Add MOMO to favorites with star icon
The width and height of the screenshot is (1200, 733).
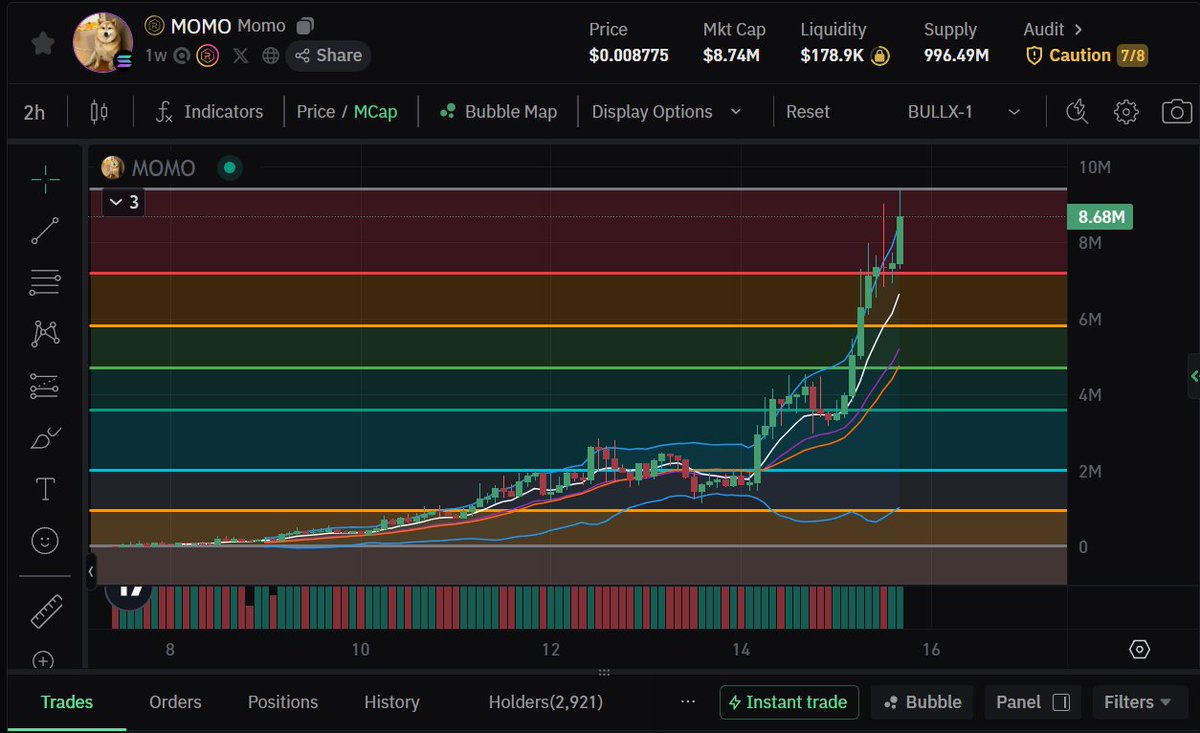[x=43, y=43]
